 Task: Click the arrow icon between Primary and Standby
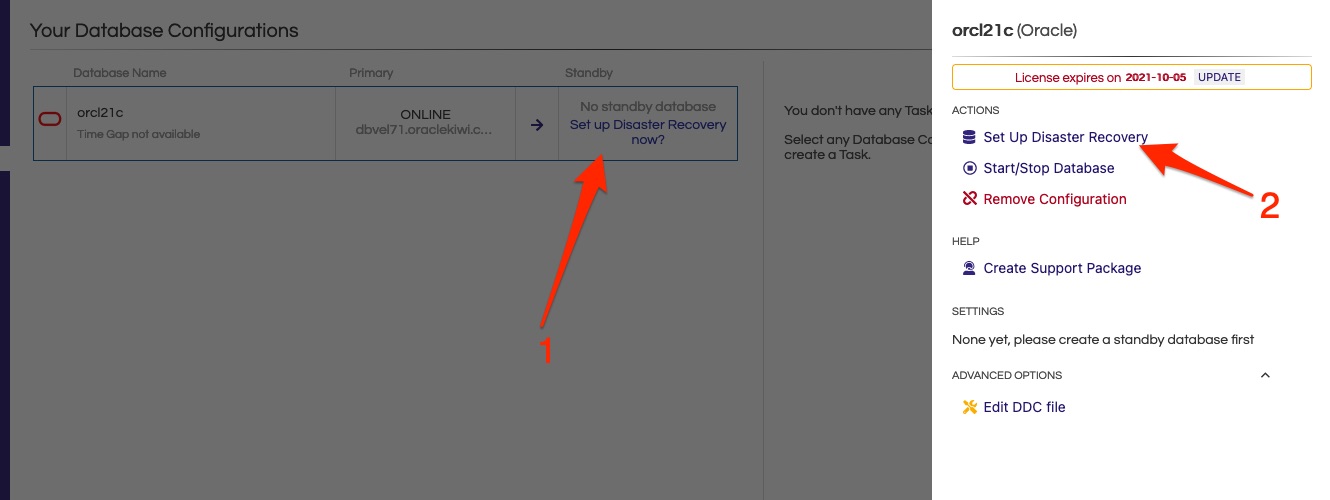pyautogui.click(x=537, y=125)
